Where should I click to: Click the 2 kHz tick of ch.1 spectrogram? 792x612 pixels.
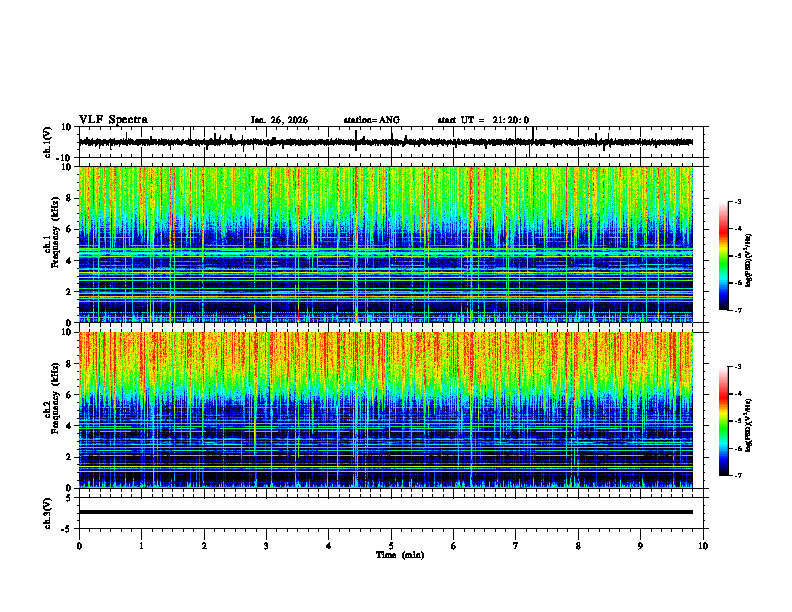(x=69, y=291)
